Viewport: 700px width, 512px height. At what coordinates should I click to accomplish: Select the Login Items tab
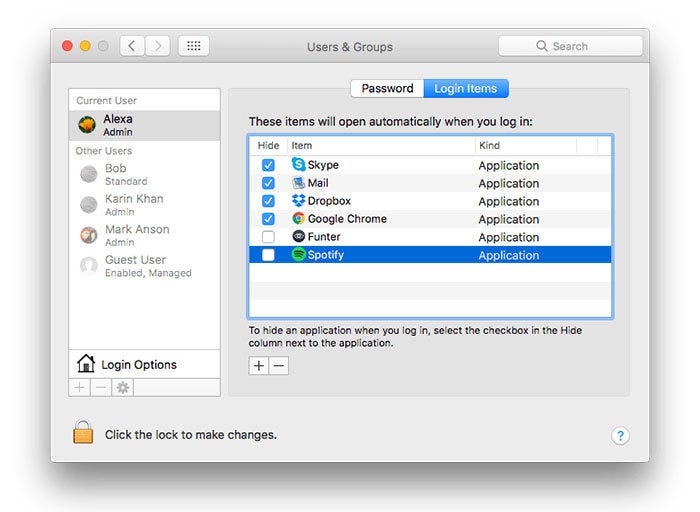coord(466,88)
